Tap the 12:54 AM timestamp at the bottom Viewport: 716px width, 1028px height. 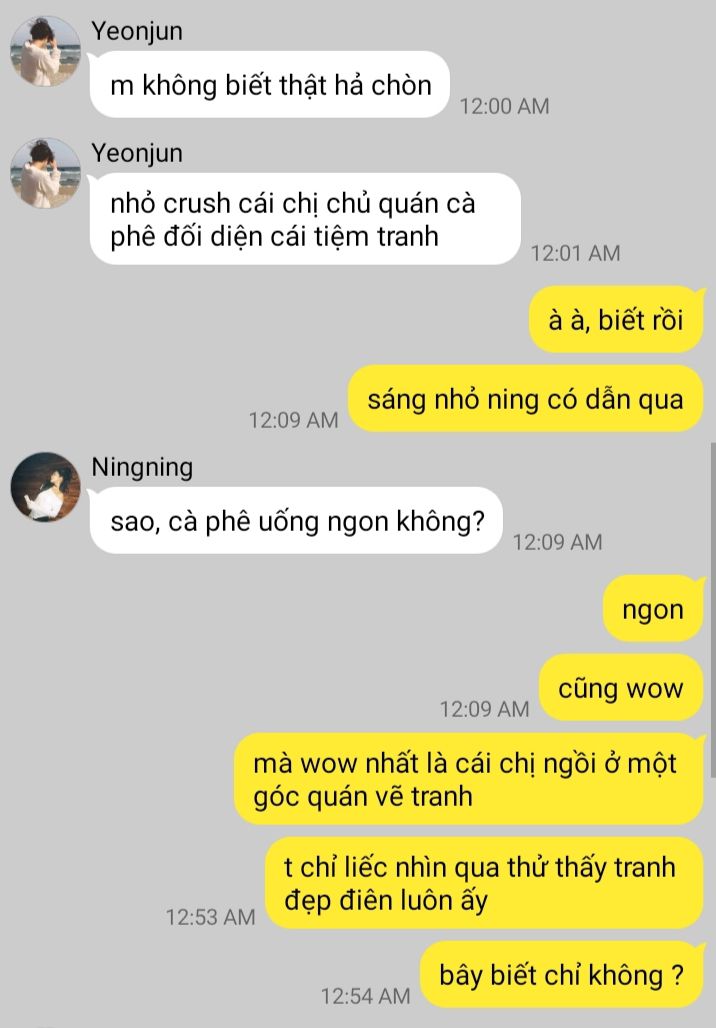click(365, 996)
